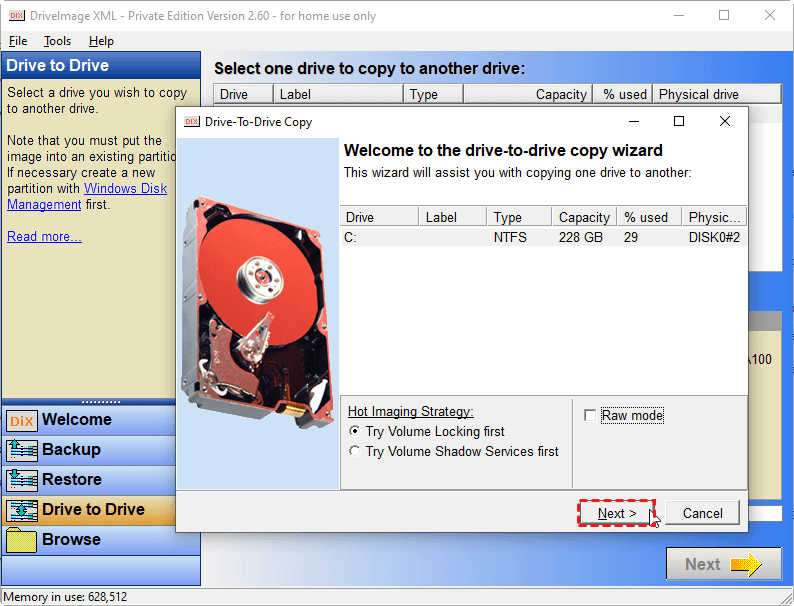794x606 pixels.
Task: Select Try Volume Shadow Services first
Action: [x=355, y=451]
